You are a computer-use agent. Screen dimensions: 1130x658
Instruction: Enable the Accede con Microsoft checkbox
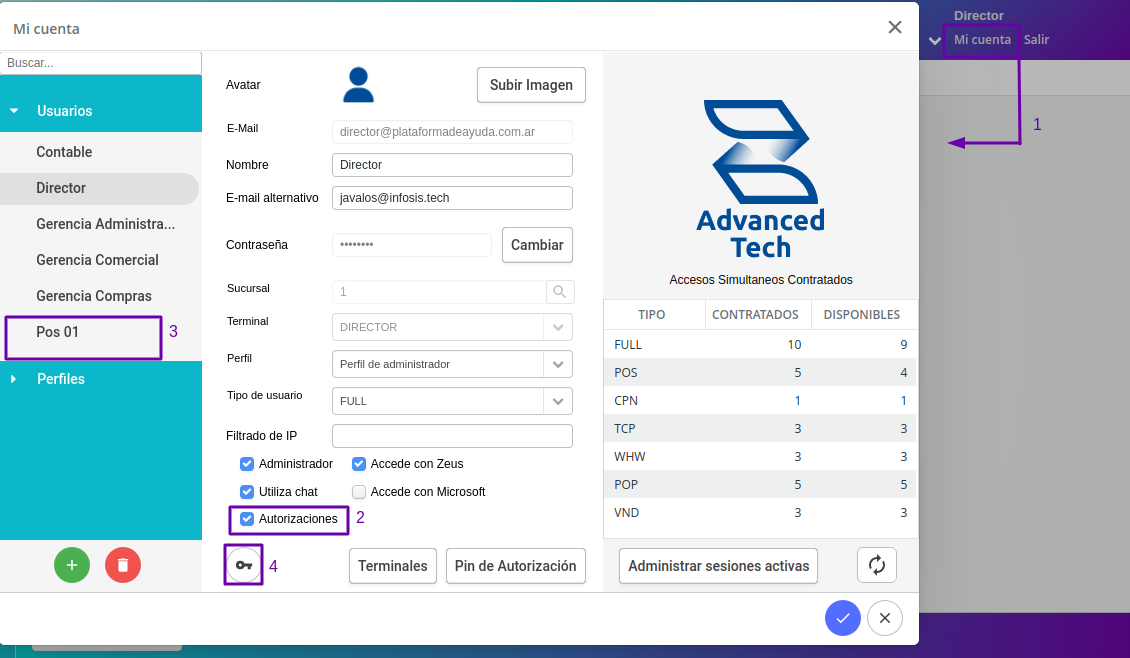pos(359,492)
